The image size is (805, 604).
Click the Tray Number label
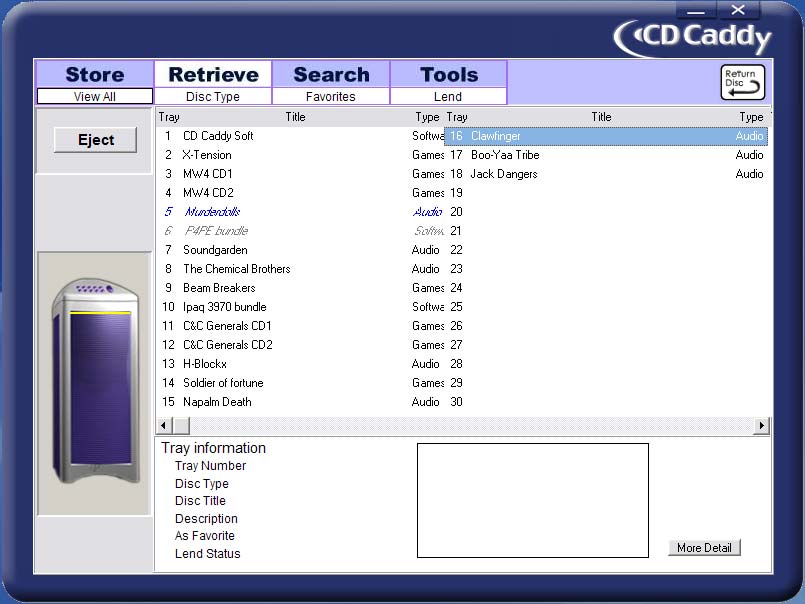[210, 466]
